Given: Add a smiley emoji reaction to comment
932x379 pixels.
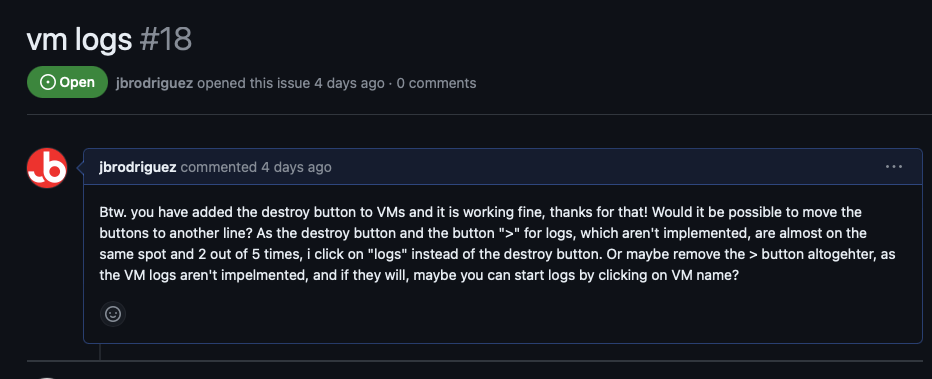Looking at the screenshot, I should tap(113, 314).
